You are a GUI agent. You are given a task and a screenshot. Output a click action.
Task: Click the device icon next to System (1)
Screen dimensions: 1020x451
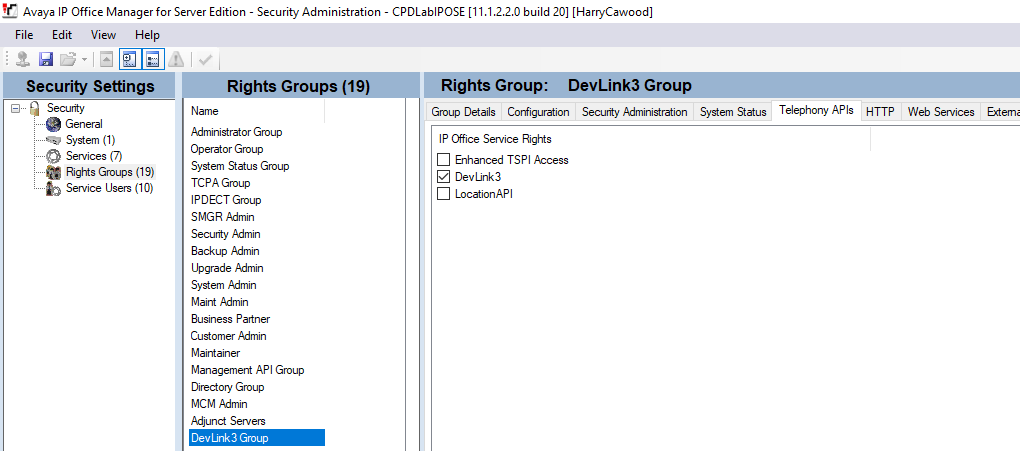click(x=53, y=140)
